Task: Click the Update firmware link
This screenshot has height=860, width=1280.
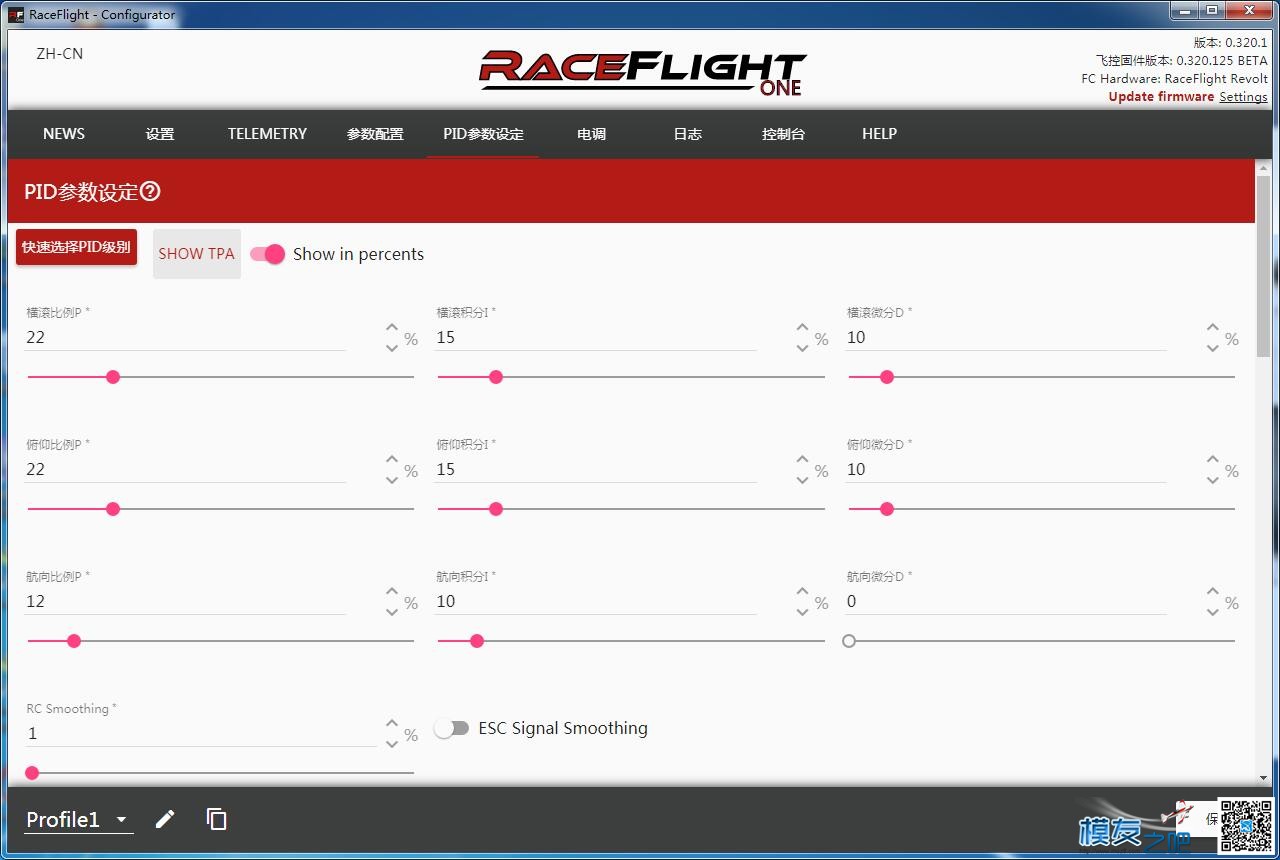Action: point(1161,97)
